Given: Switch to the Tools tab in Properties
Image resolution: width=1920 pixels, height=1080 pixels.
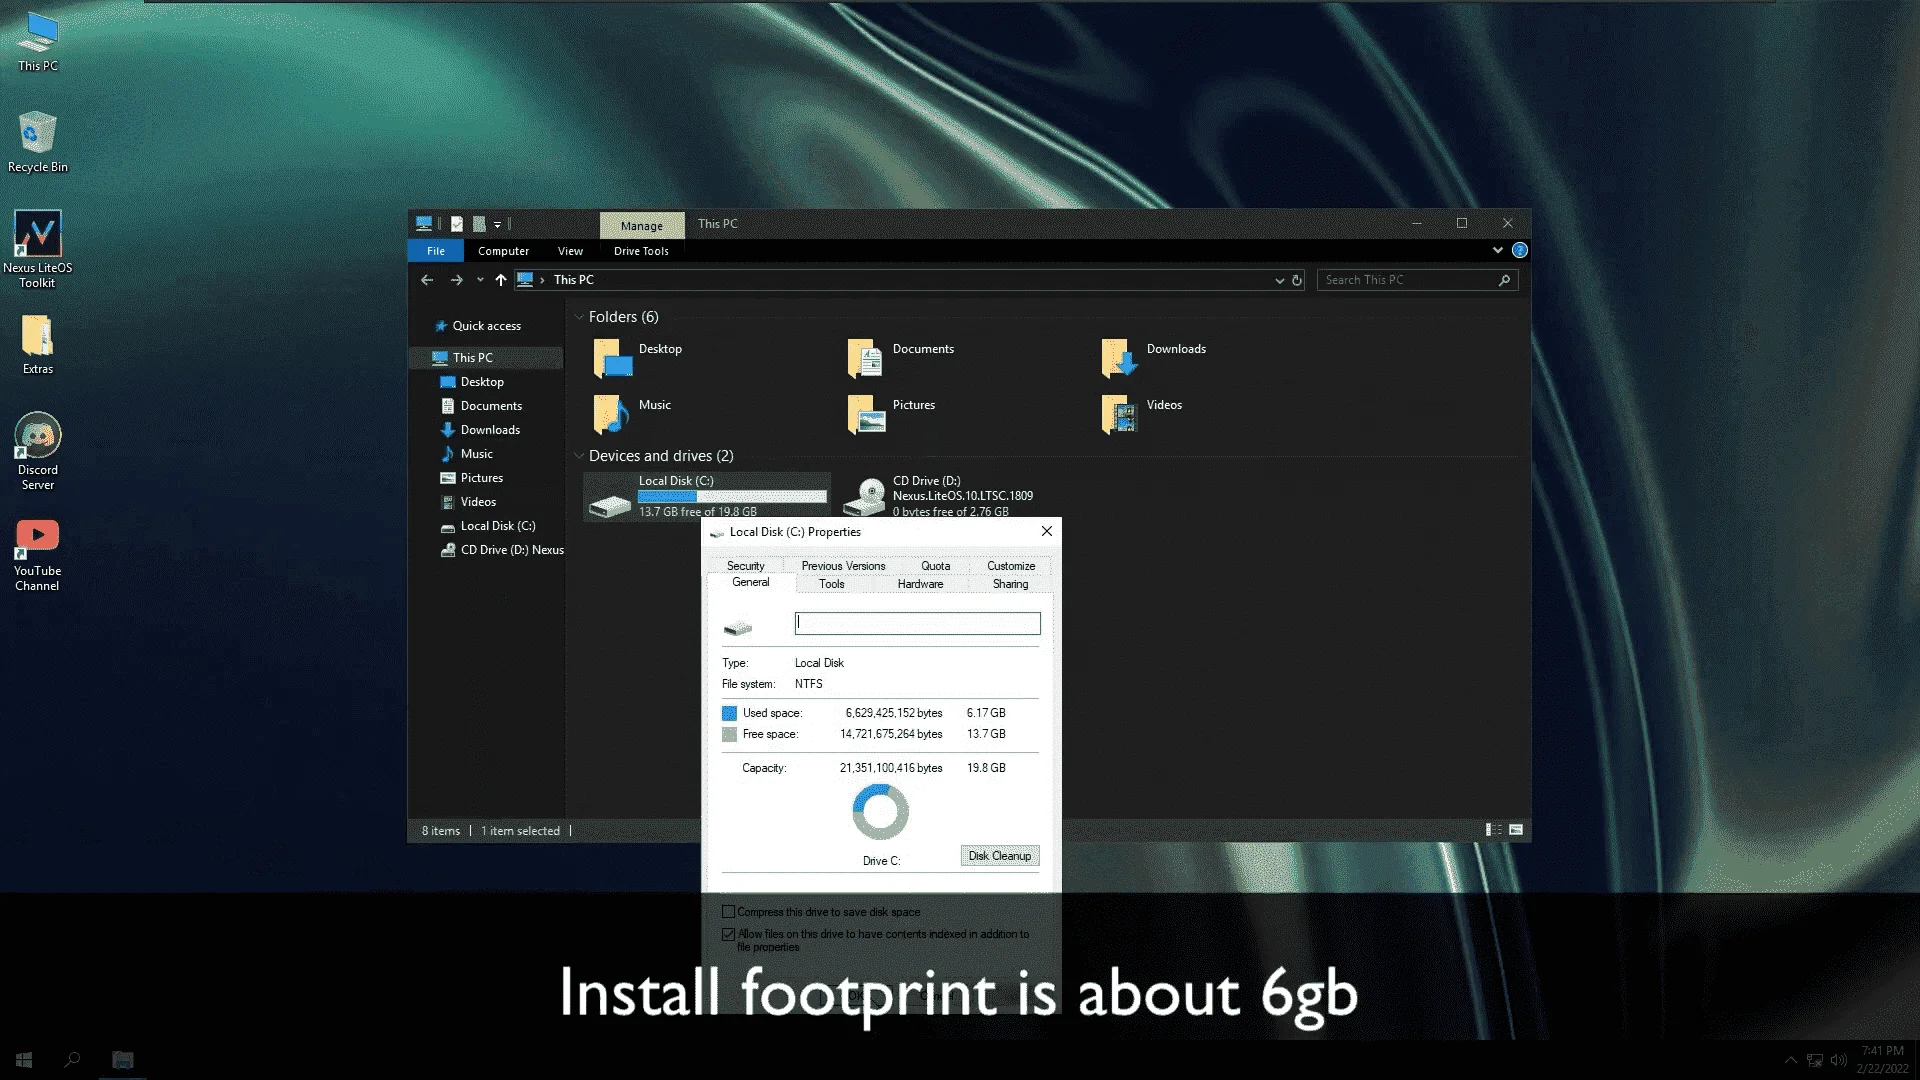Looking at the screenshot, I should click(x=832, y=584).
